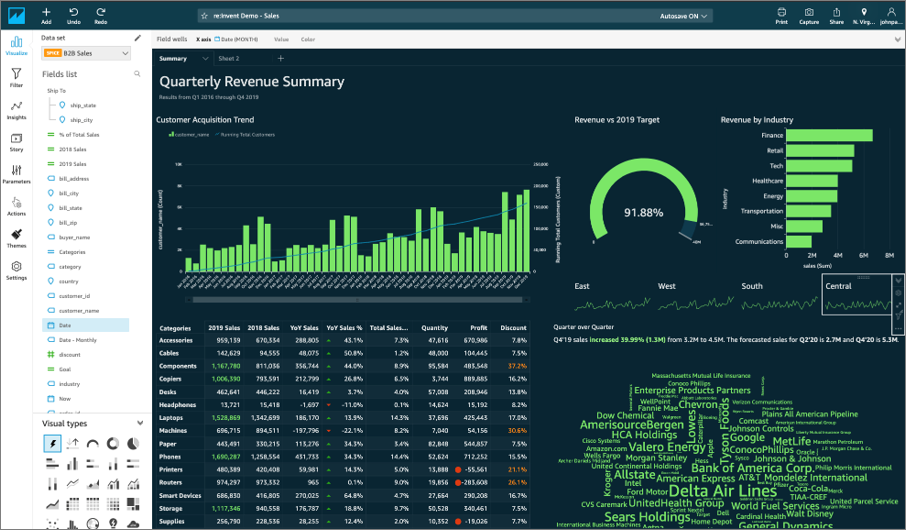Switch to the Sheet 2 tab

(229, 59)
